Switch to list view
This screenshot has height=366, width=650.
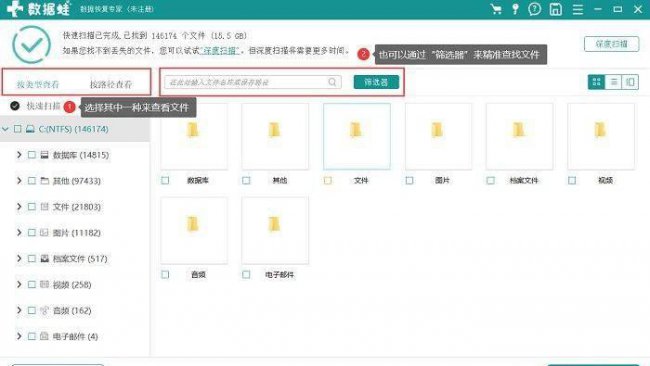tap(614, 82)
